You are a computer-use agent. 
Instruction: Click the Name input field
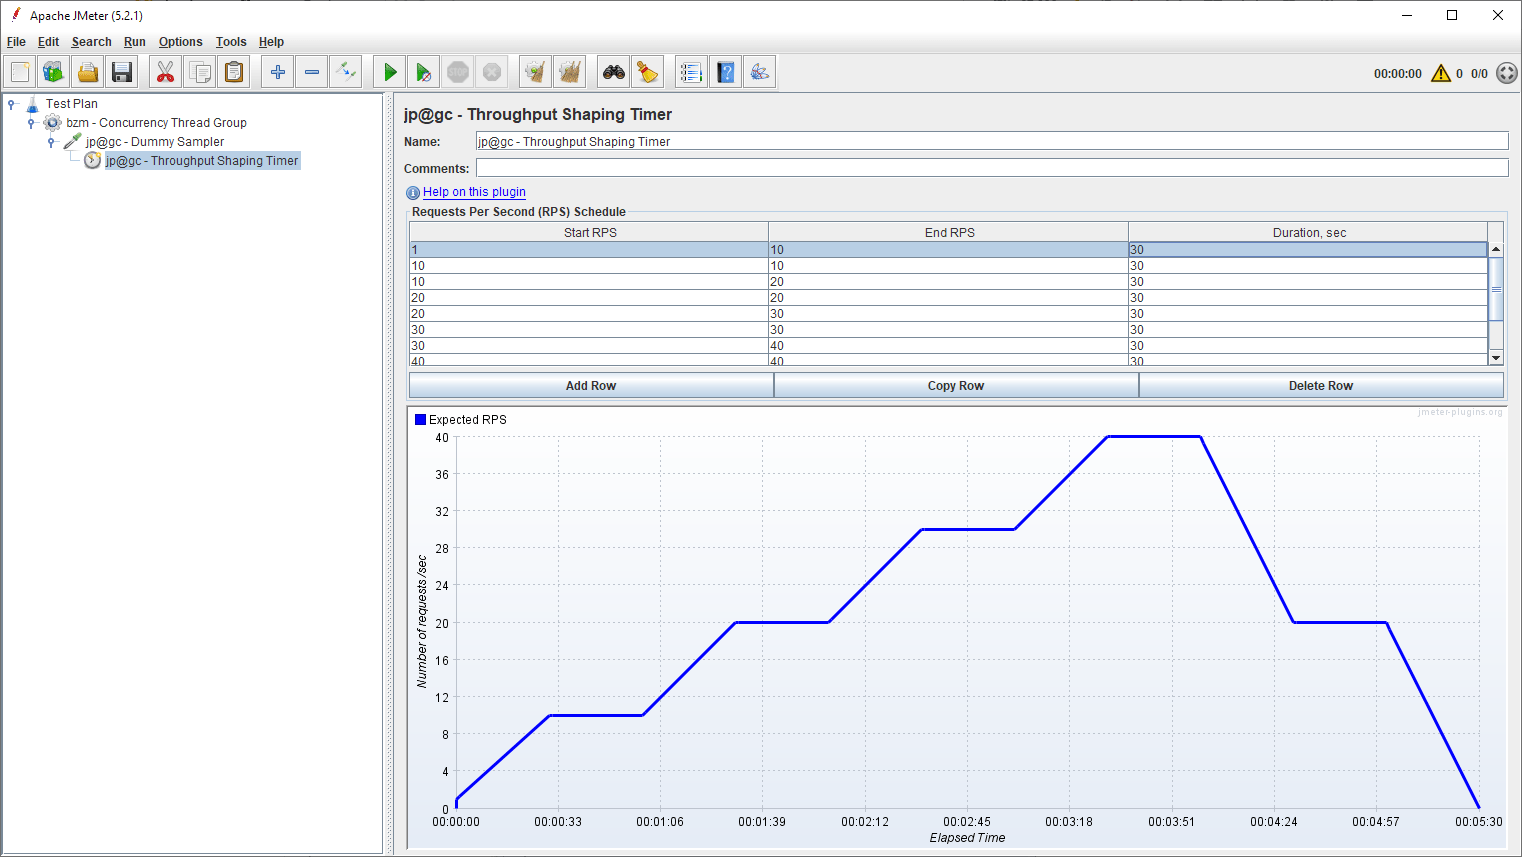(x=992, y=142)
